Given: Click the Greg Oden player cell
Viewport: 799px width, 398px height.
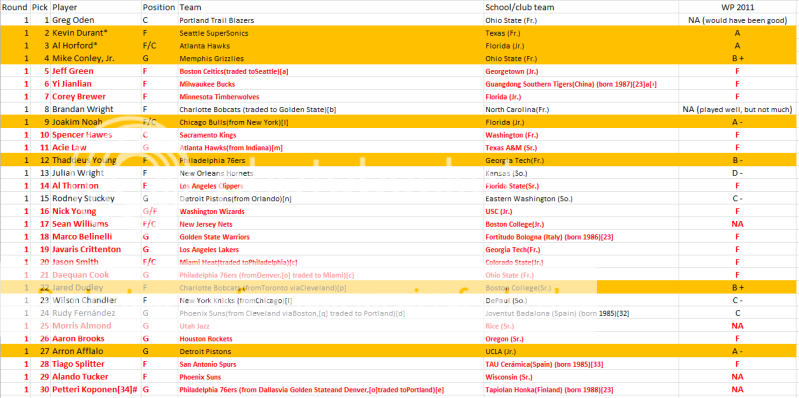Looking at the screenshot, I should tap(96, 20).
